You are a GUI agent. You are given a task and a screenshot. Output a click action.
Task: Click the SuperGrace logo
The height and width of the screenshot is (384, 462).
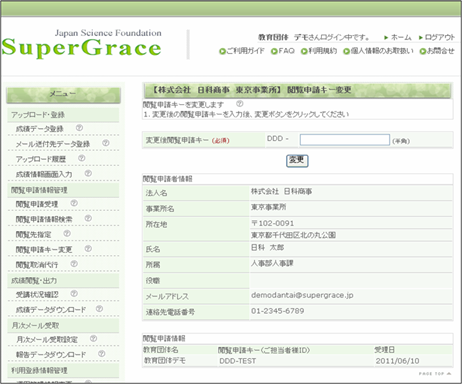coord(82,44)
